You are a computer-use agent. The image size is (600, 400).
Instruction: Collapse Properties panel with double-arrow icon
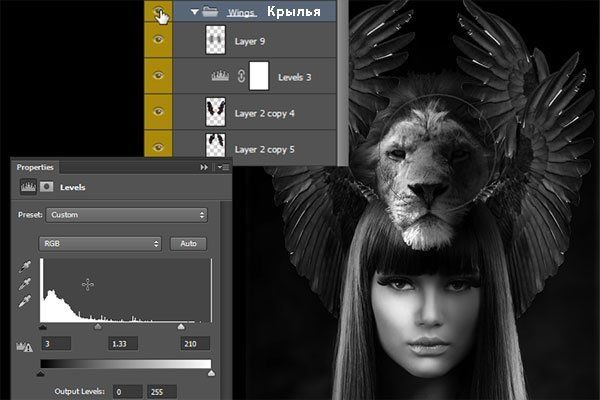click(204, 167)
